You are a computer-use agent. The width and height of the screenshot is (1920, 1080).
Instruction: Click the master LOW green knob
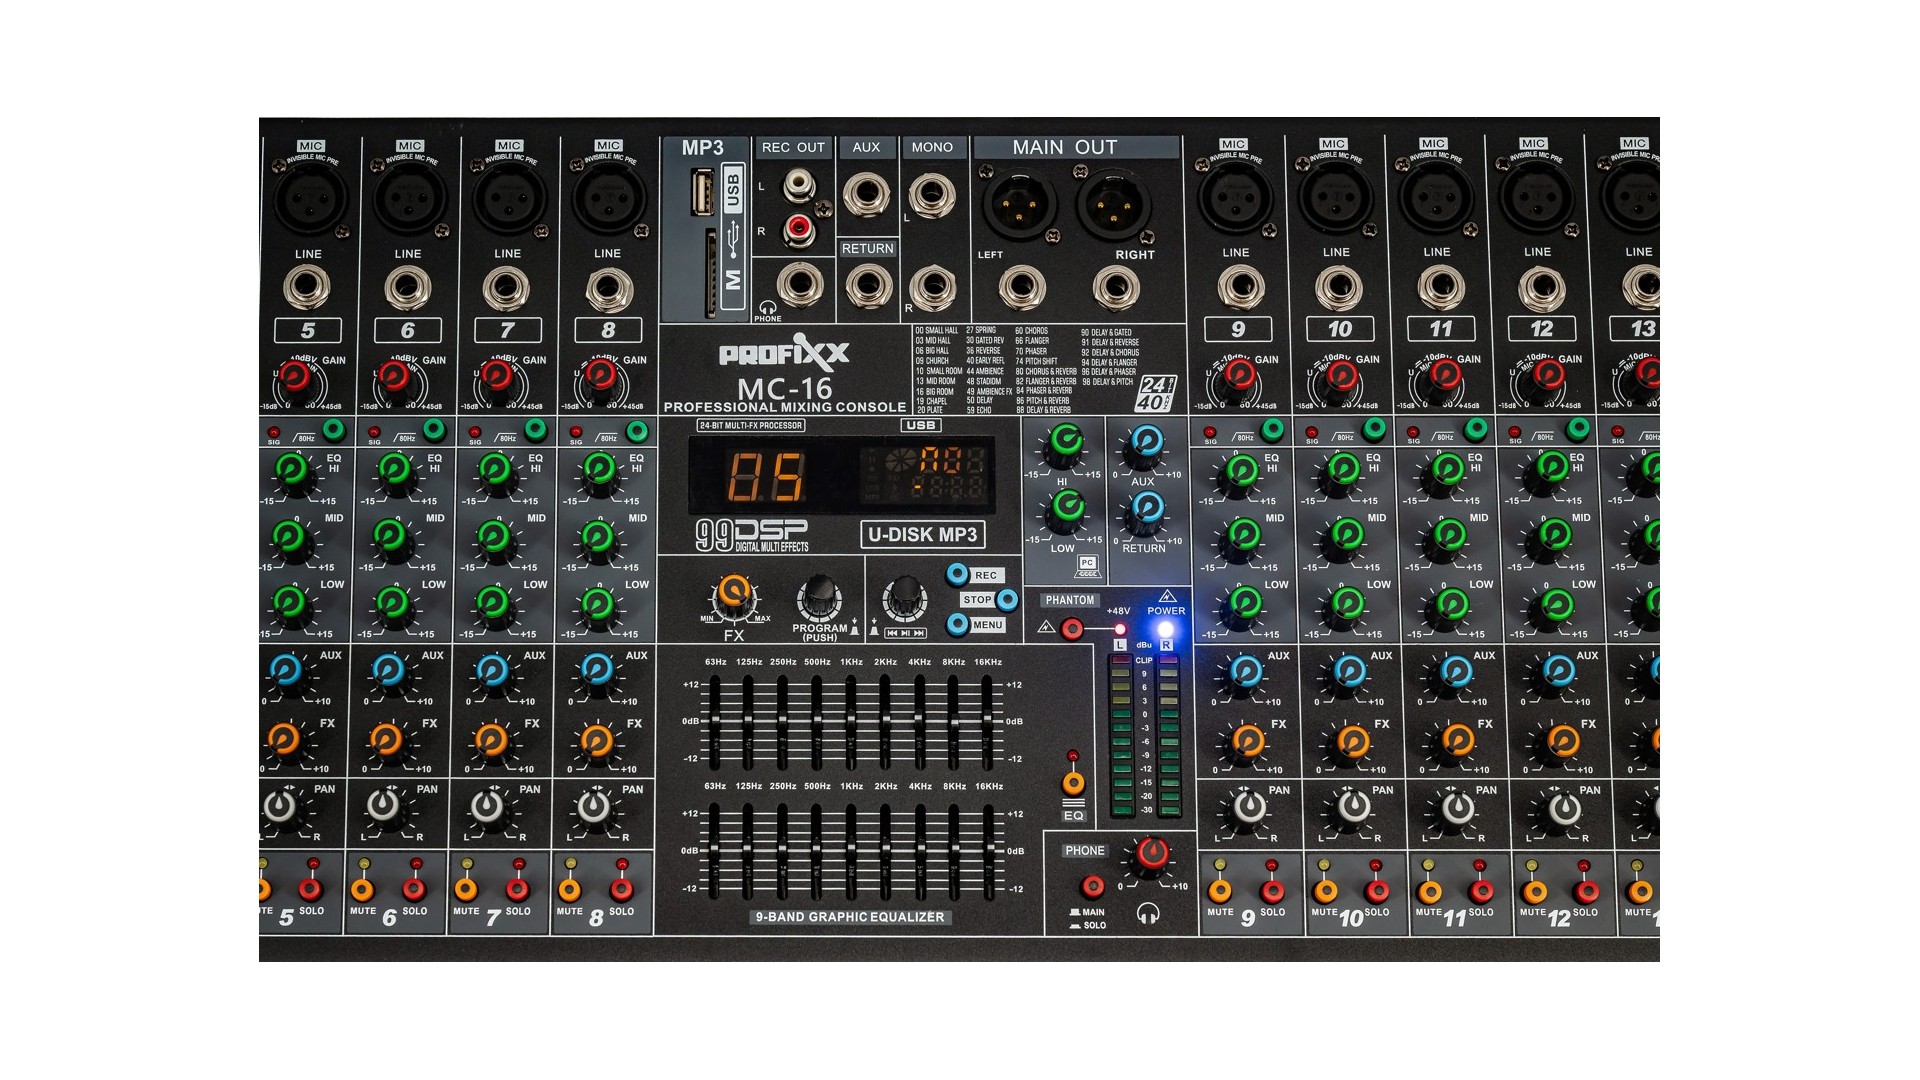1067,507
